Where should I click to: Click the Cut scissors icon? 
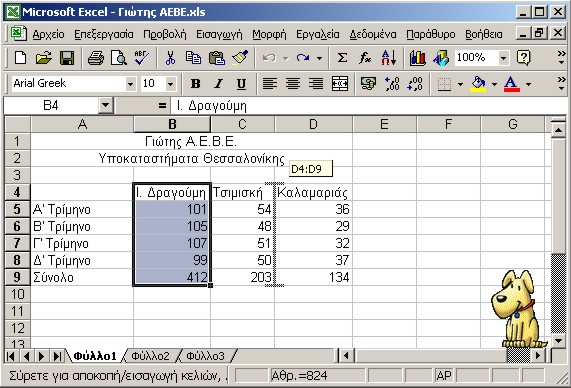(170, 58)
